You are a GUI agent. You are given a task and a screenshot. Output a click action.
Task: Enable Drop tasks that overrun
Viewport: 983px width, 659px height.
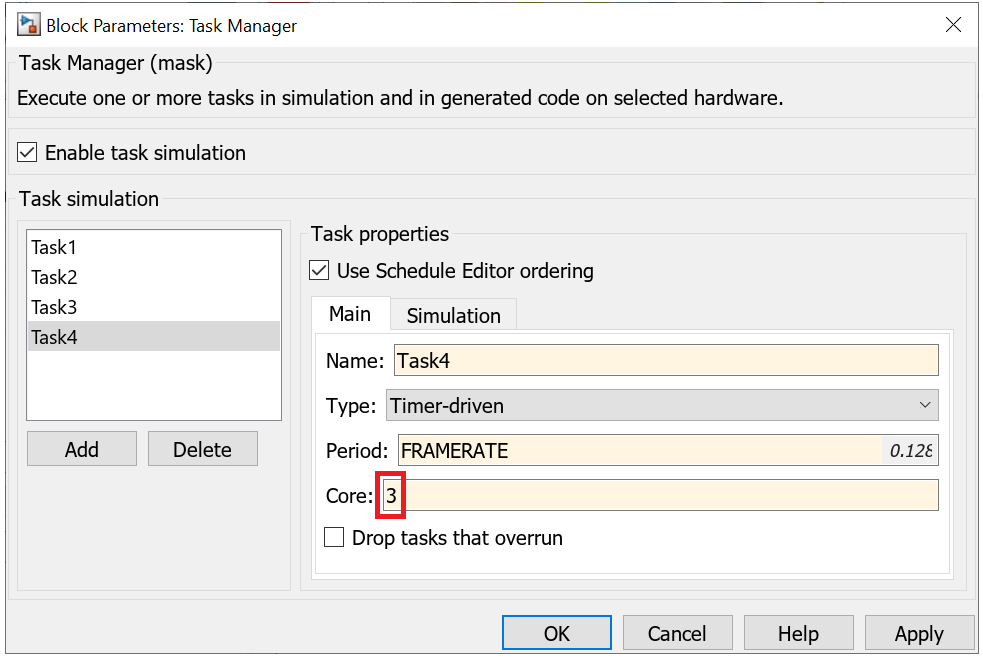click(334, 538)
